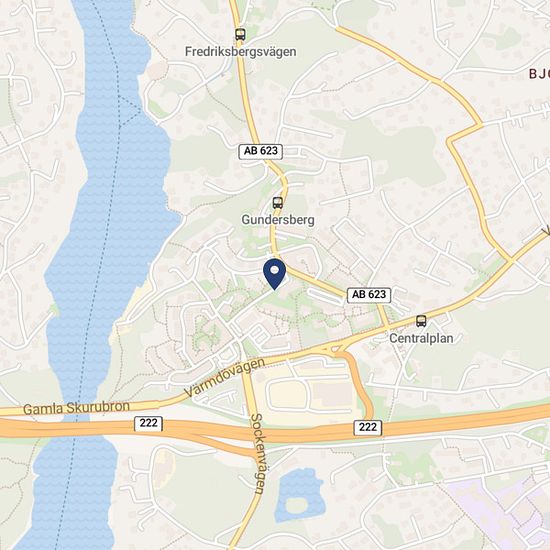The image size is (550, 550).
Task: Click the Gundersberg stop label
Action: coord(278,220)
